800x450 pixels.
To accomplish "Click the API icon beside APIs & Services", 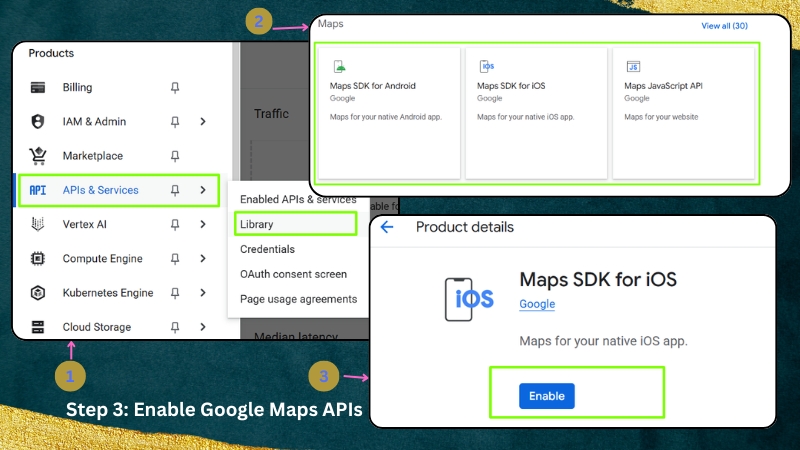I will 38,190.
